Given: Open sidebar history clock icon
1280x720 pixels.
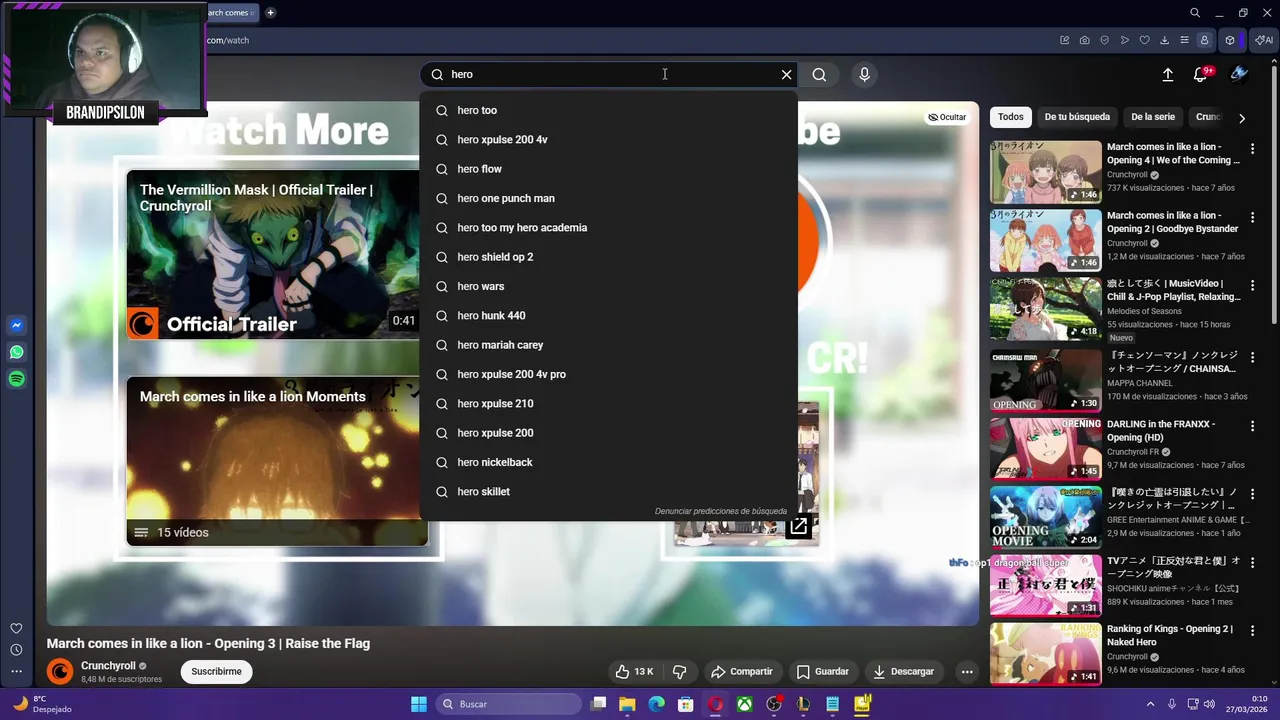Looking at the screenshot, I should click(x=16, y=650).
